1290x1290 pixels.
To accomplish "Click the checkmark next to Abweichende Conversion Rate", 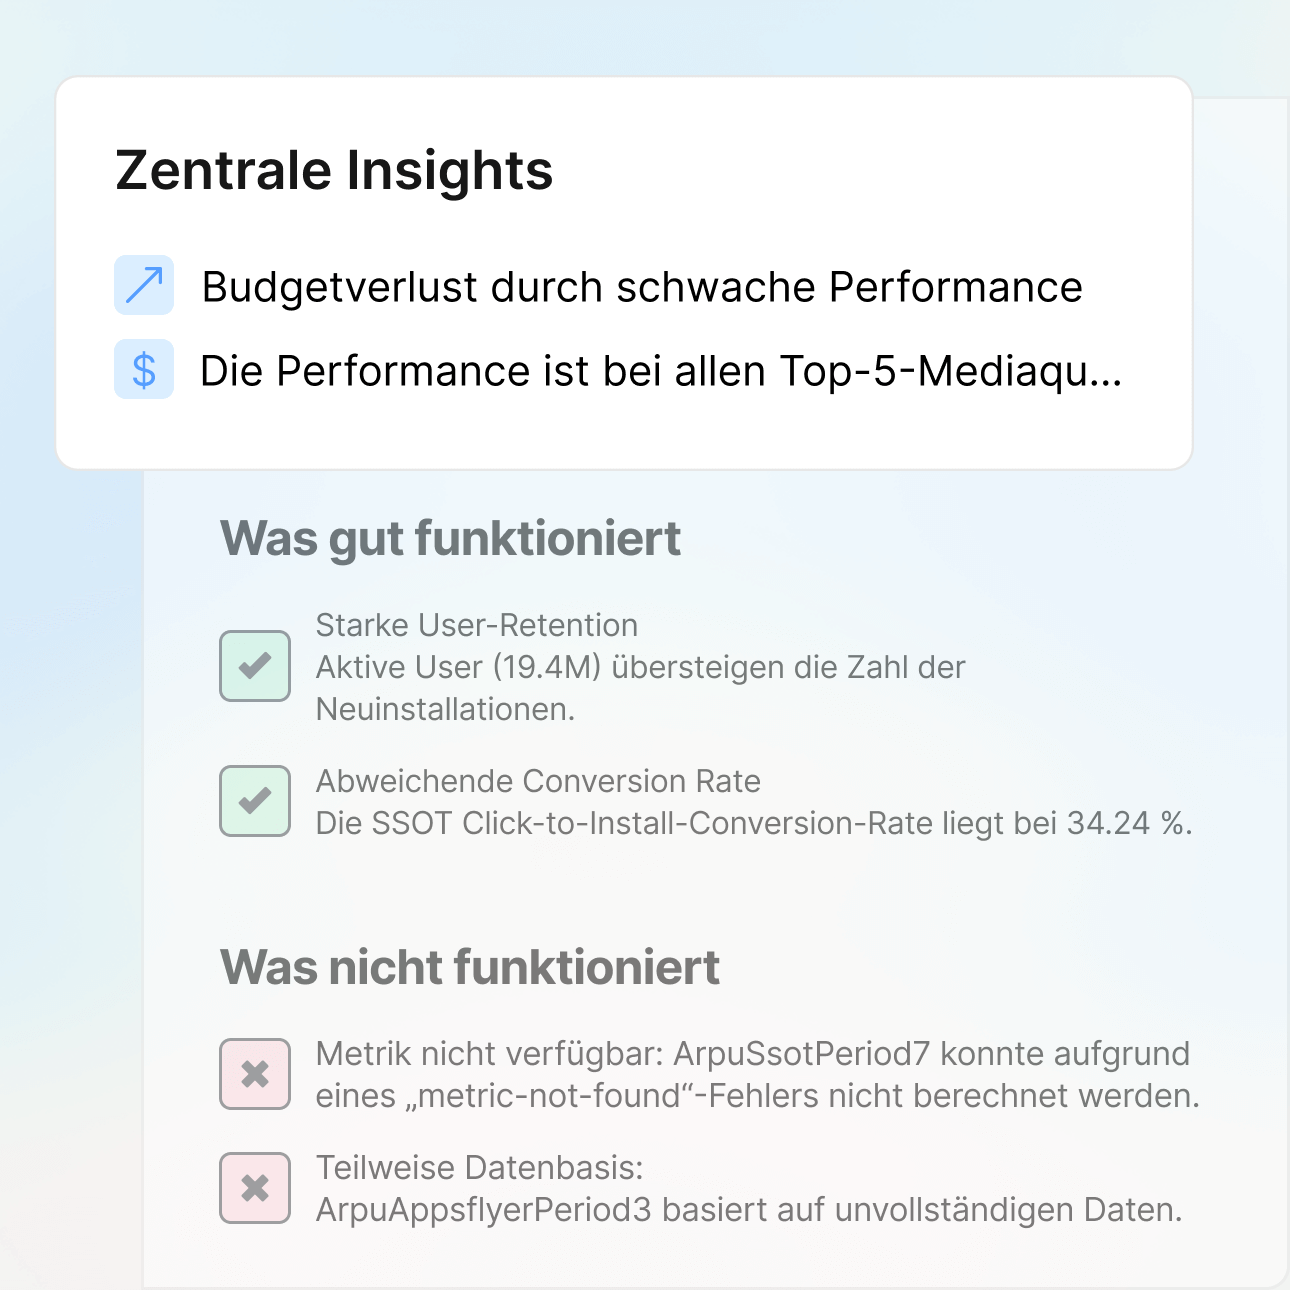I will click(x=255, y=801).
